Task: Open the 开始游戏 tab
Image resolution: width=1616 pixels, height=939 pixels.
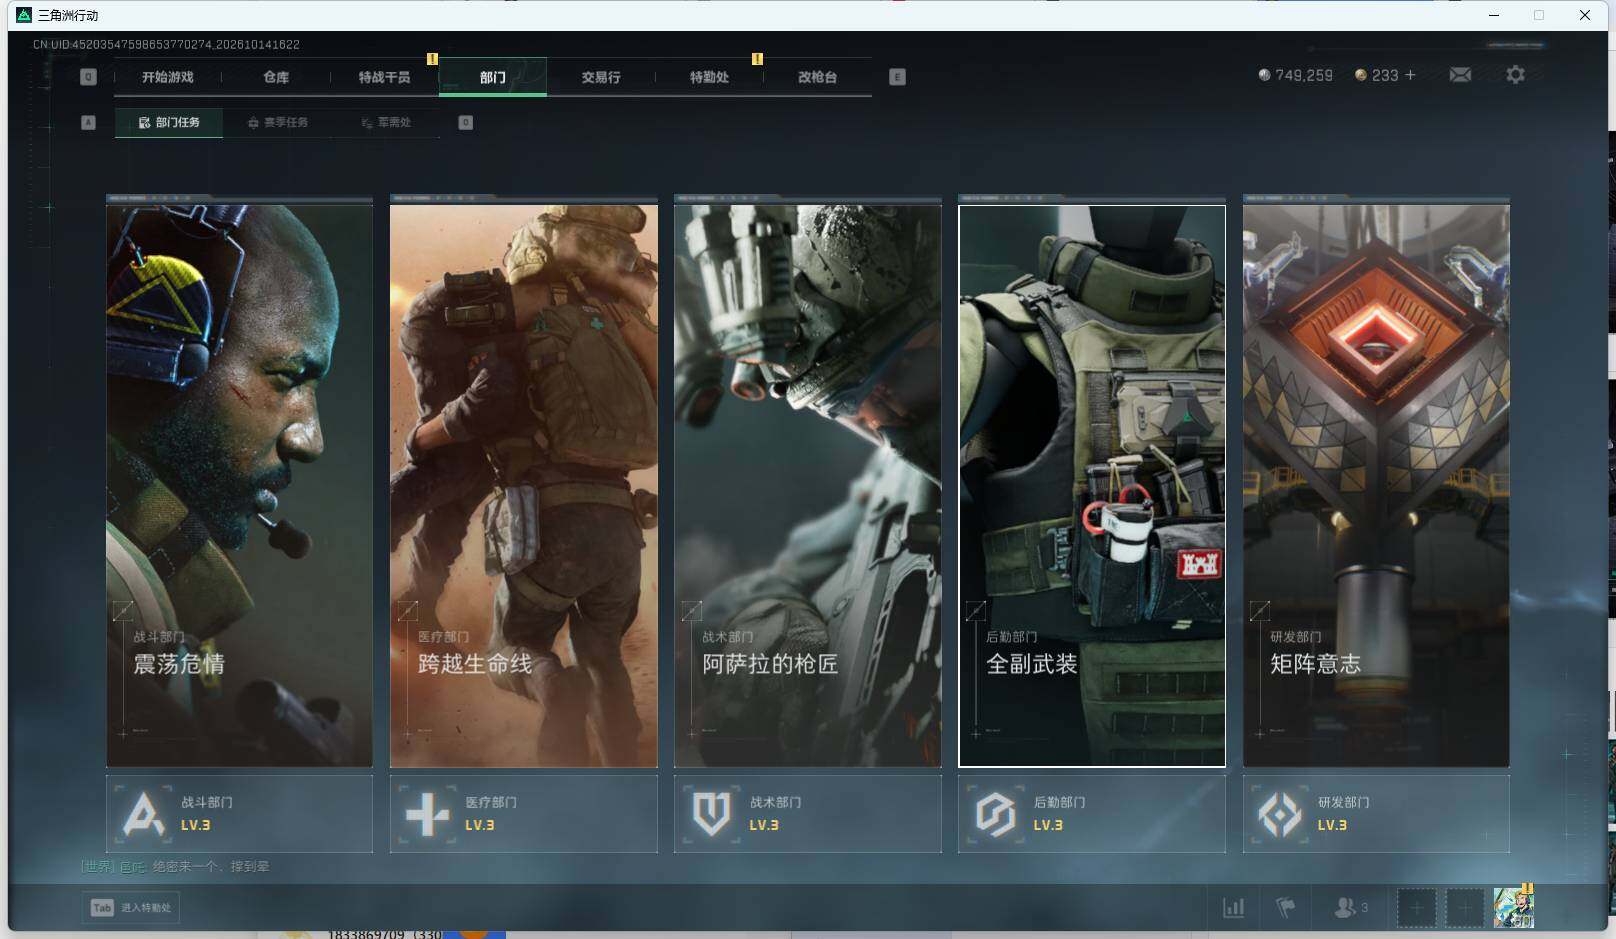Action: point(167,77)
